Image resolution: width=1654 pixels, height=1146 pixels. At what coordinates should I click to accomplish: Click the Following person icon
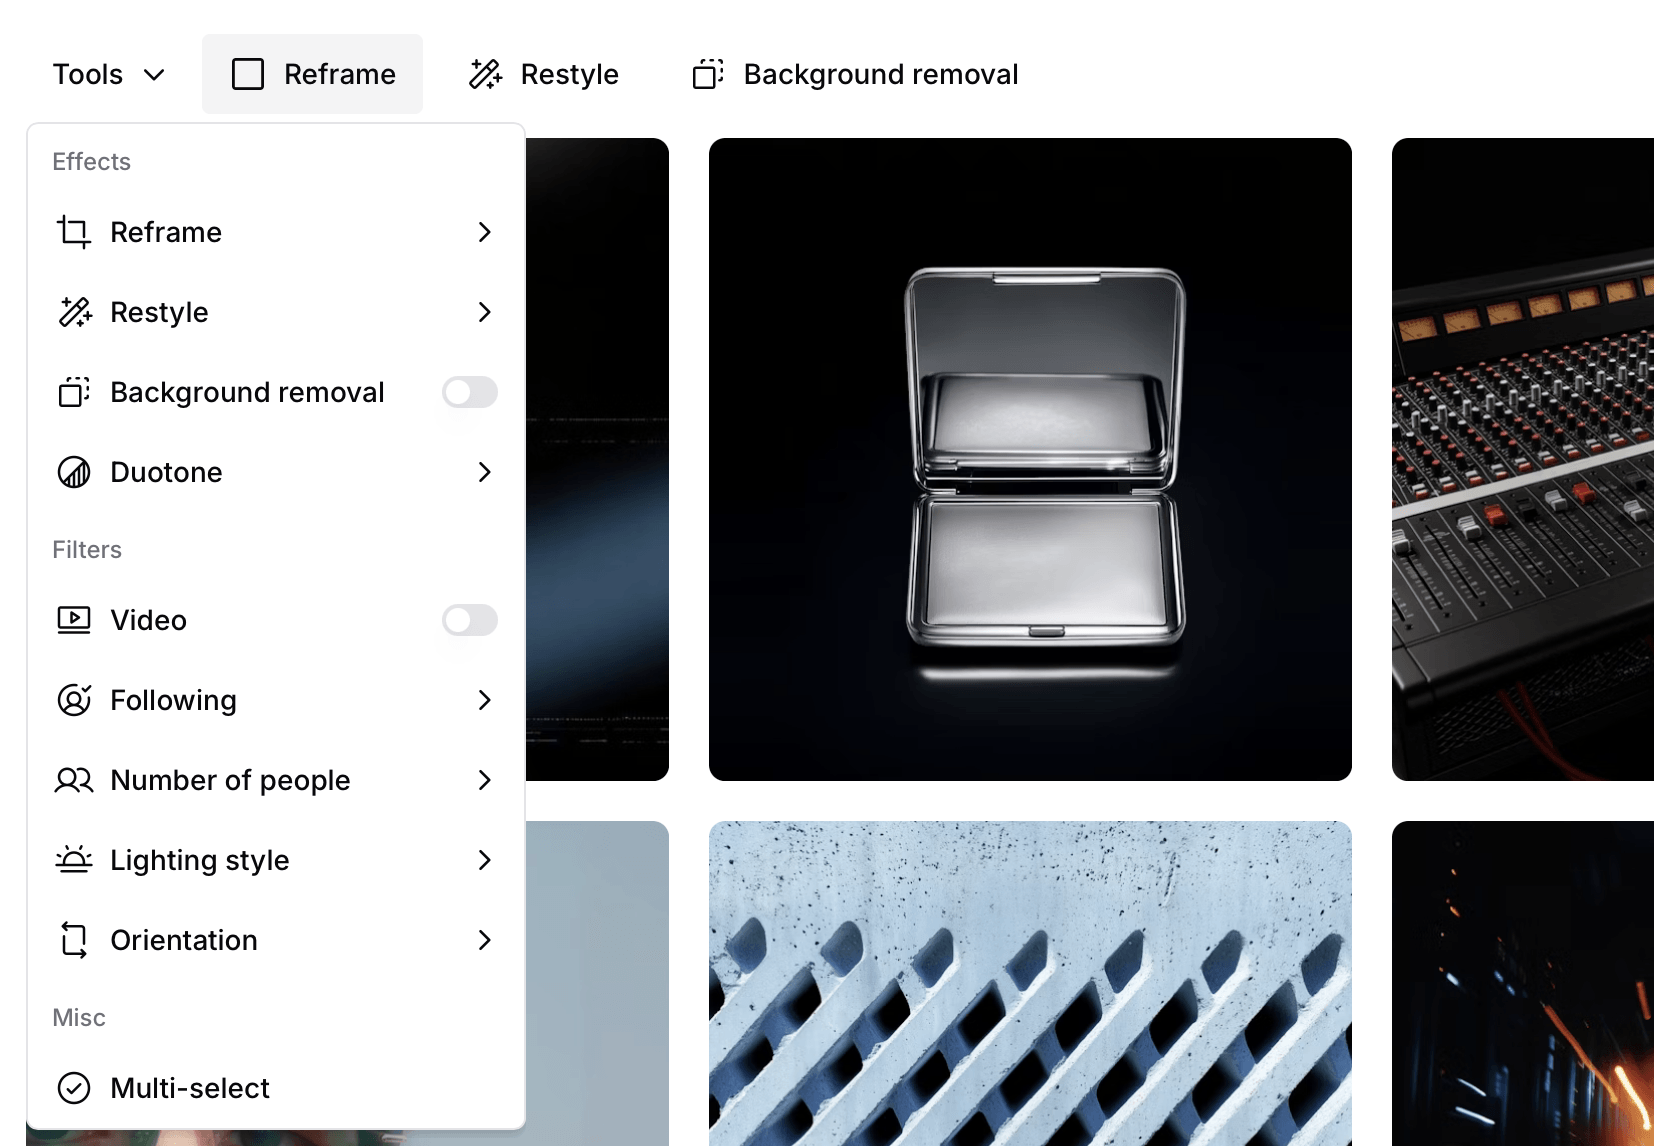pos(74,700)
